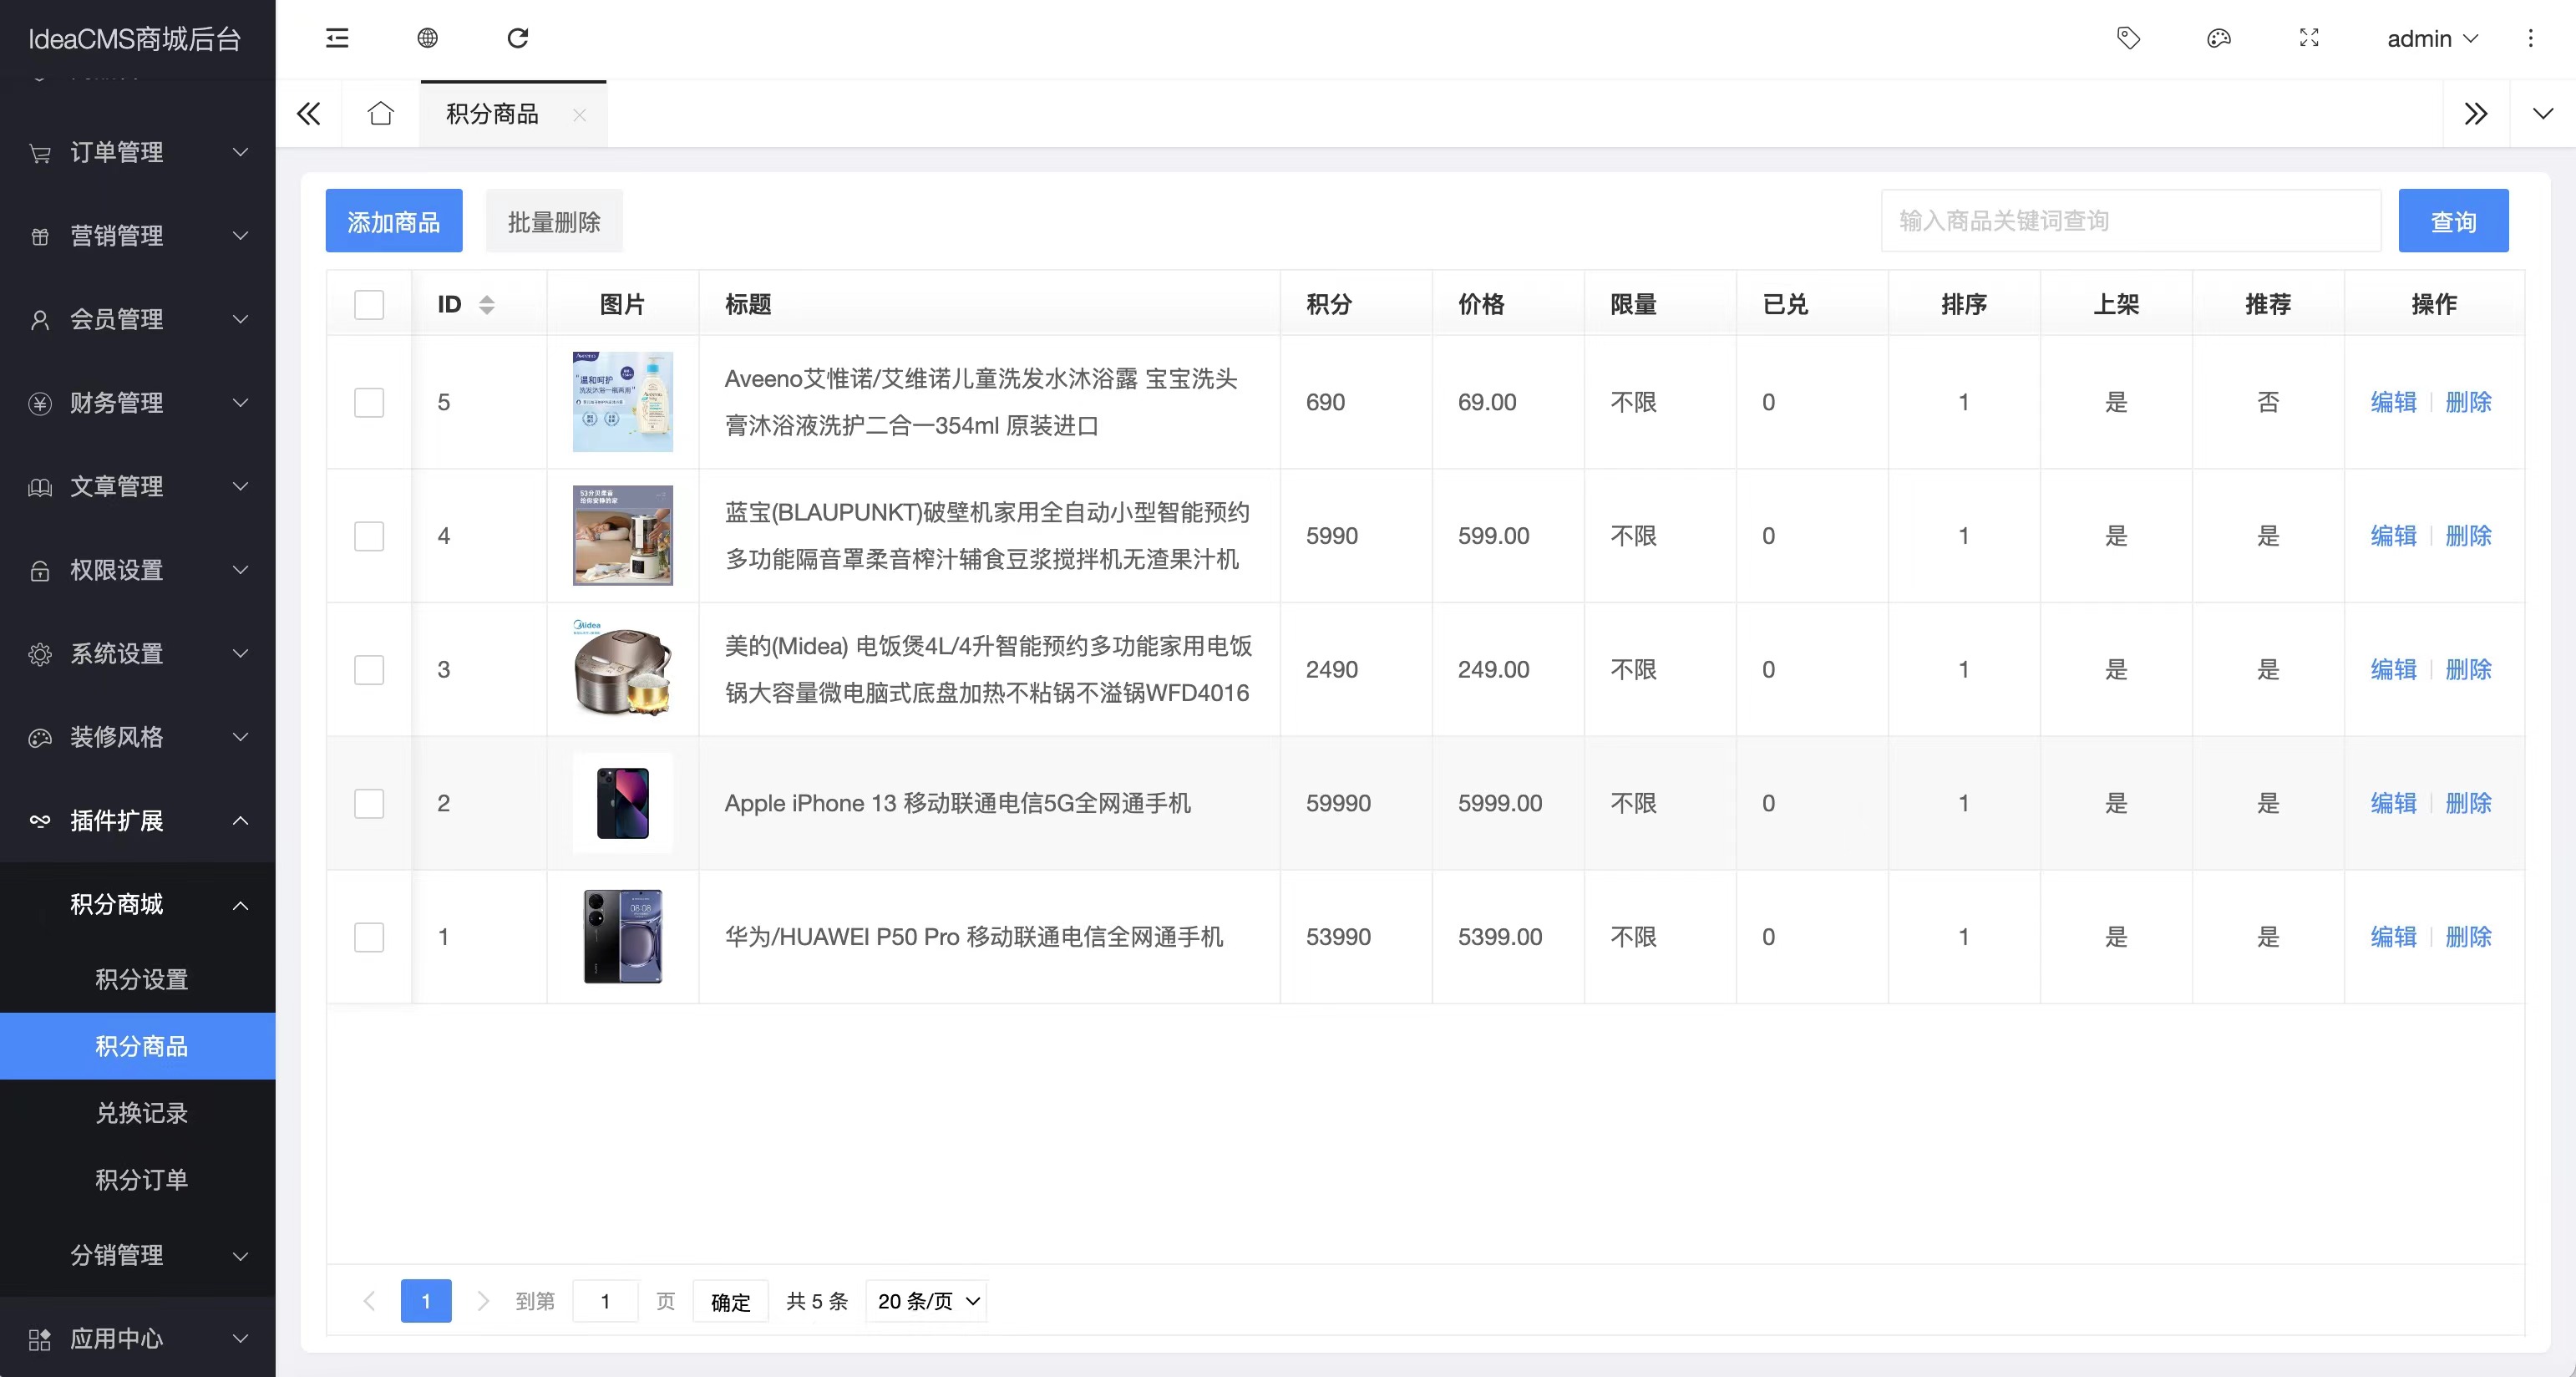This screenshot has height=1377, width=2576.
Task: Check the row for BLAUPUNKT blender product
Action: tap(369, 536)
